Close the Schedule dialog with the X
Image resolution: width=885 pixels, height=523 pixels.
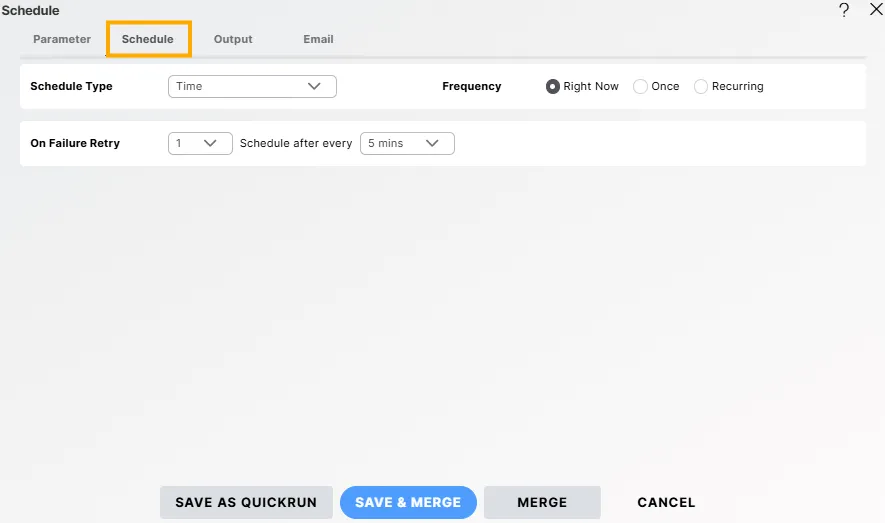[x=876, y=10]
